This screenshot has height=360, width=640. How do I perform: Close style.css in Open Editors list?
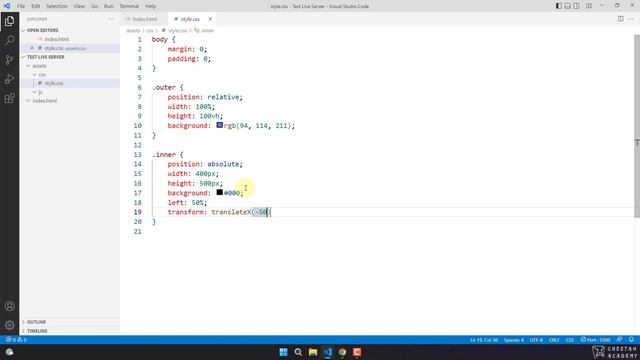[32, 48]
